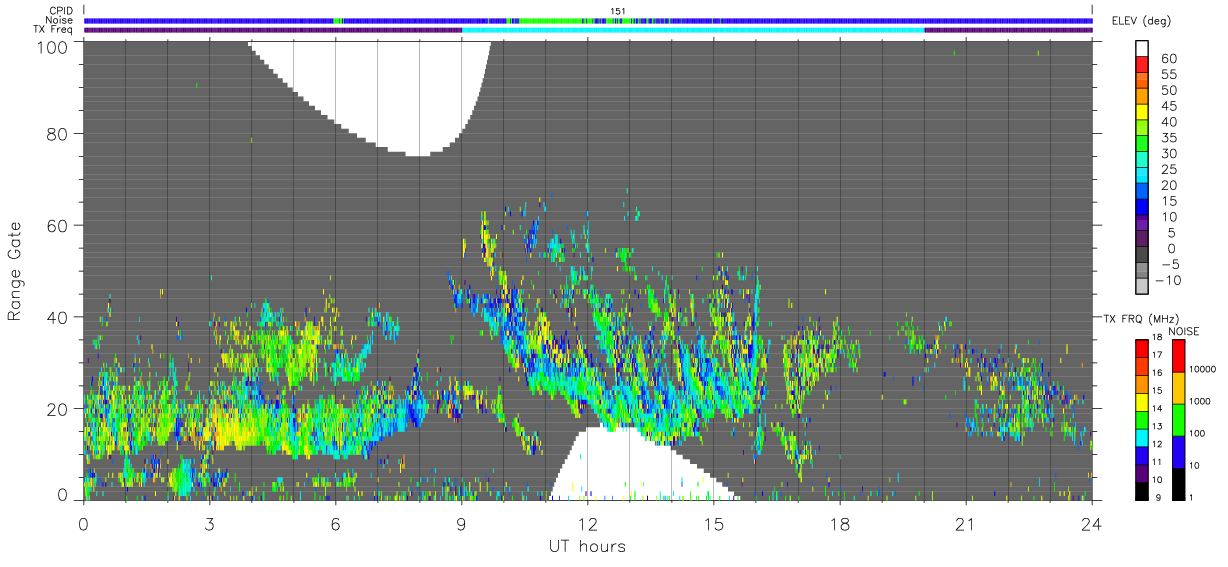Click NOISE legend label '10000'

click(x=1205, y=370)
